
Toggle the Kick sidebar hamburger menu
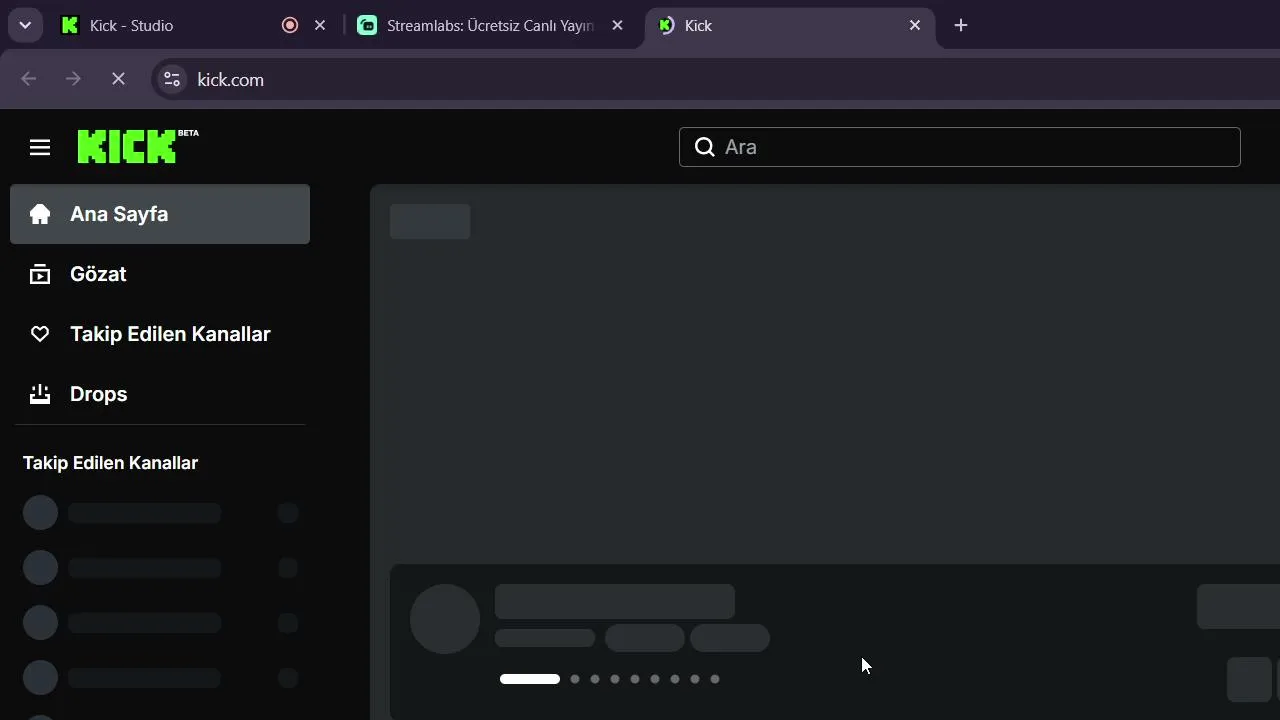coord(40,147)
